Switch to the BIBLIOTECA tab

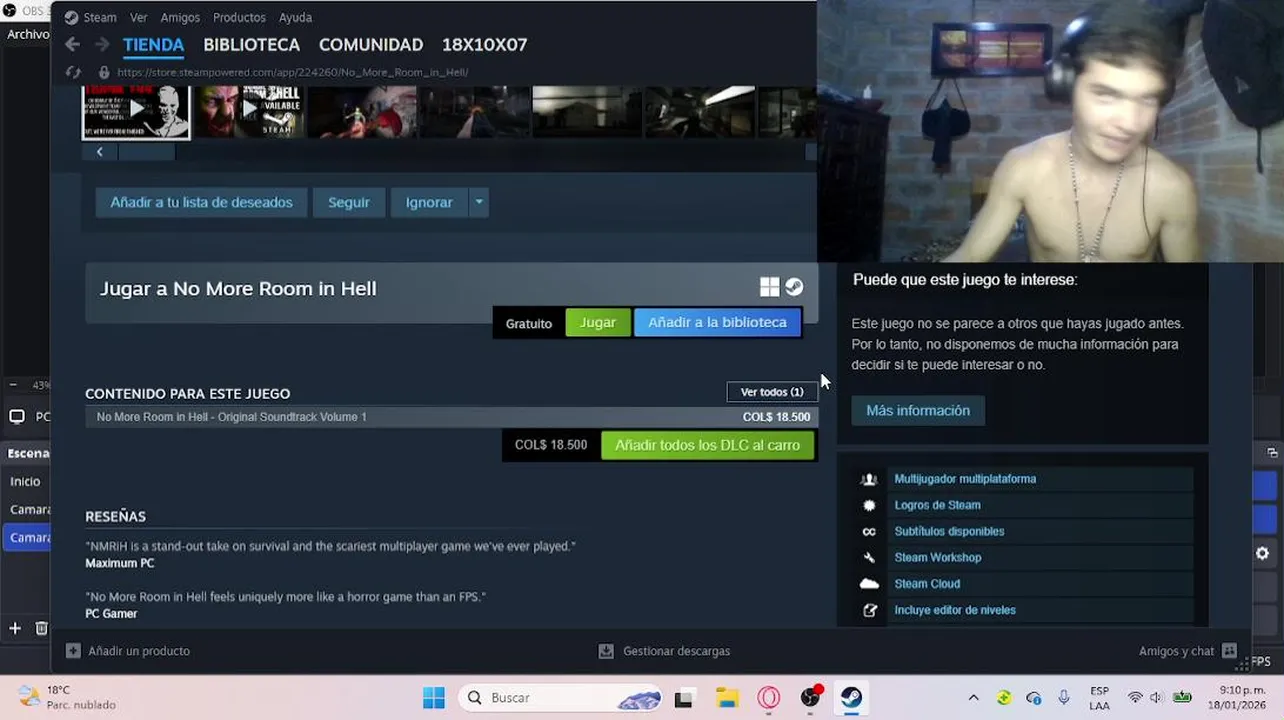click(x=251, y=45)
